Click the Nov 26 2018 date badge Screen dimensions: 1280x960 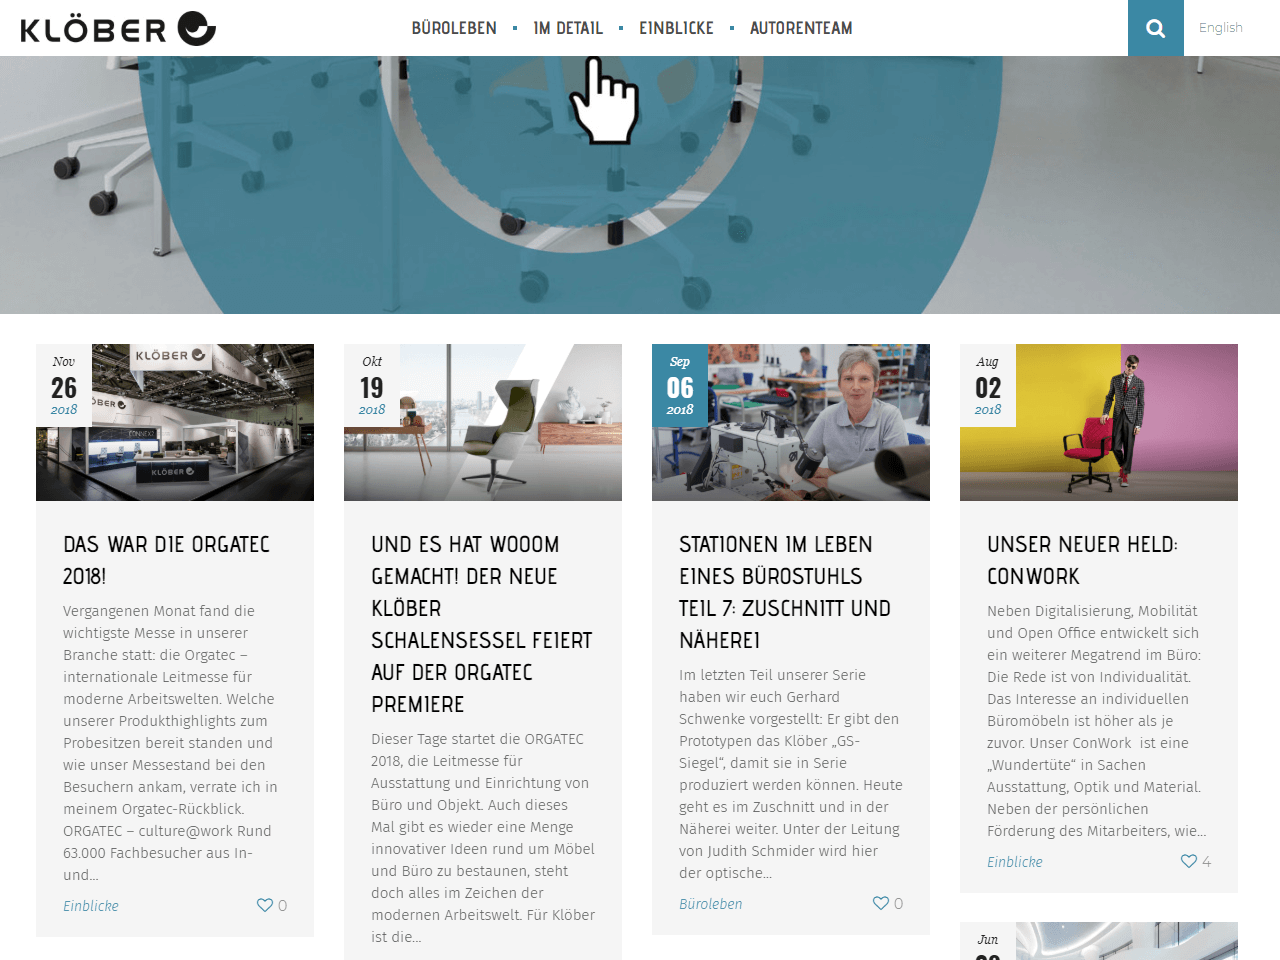(x=64, y=386)
